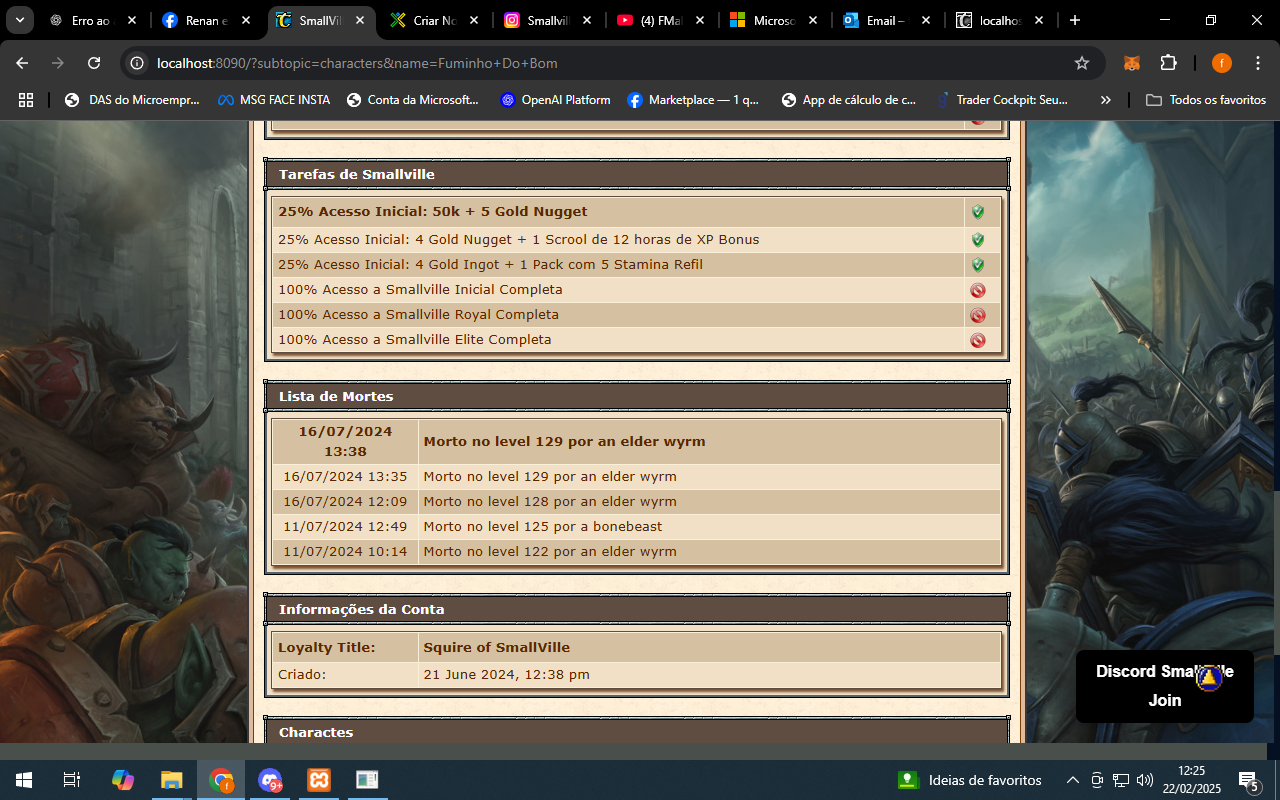Open XAMPP from the taskbar

[x=319, y=780]
